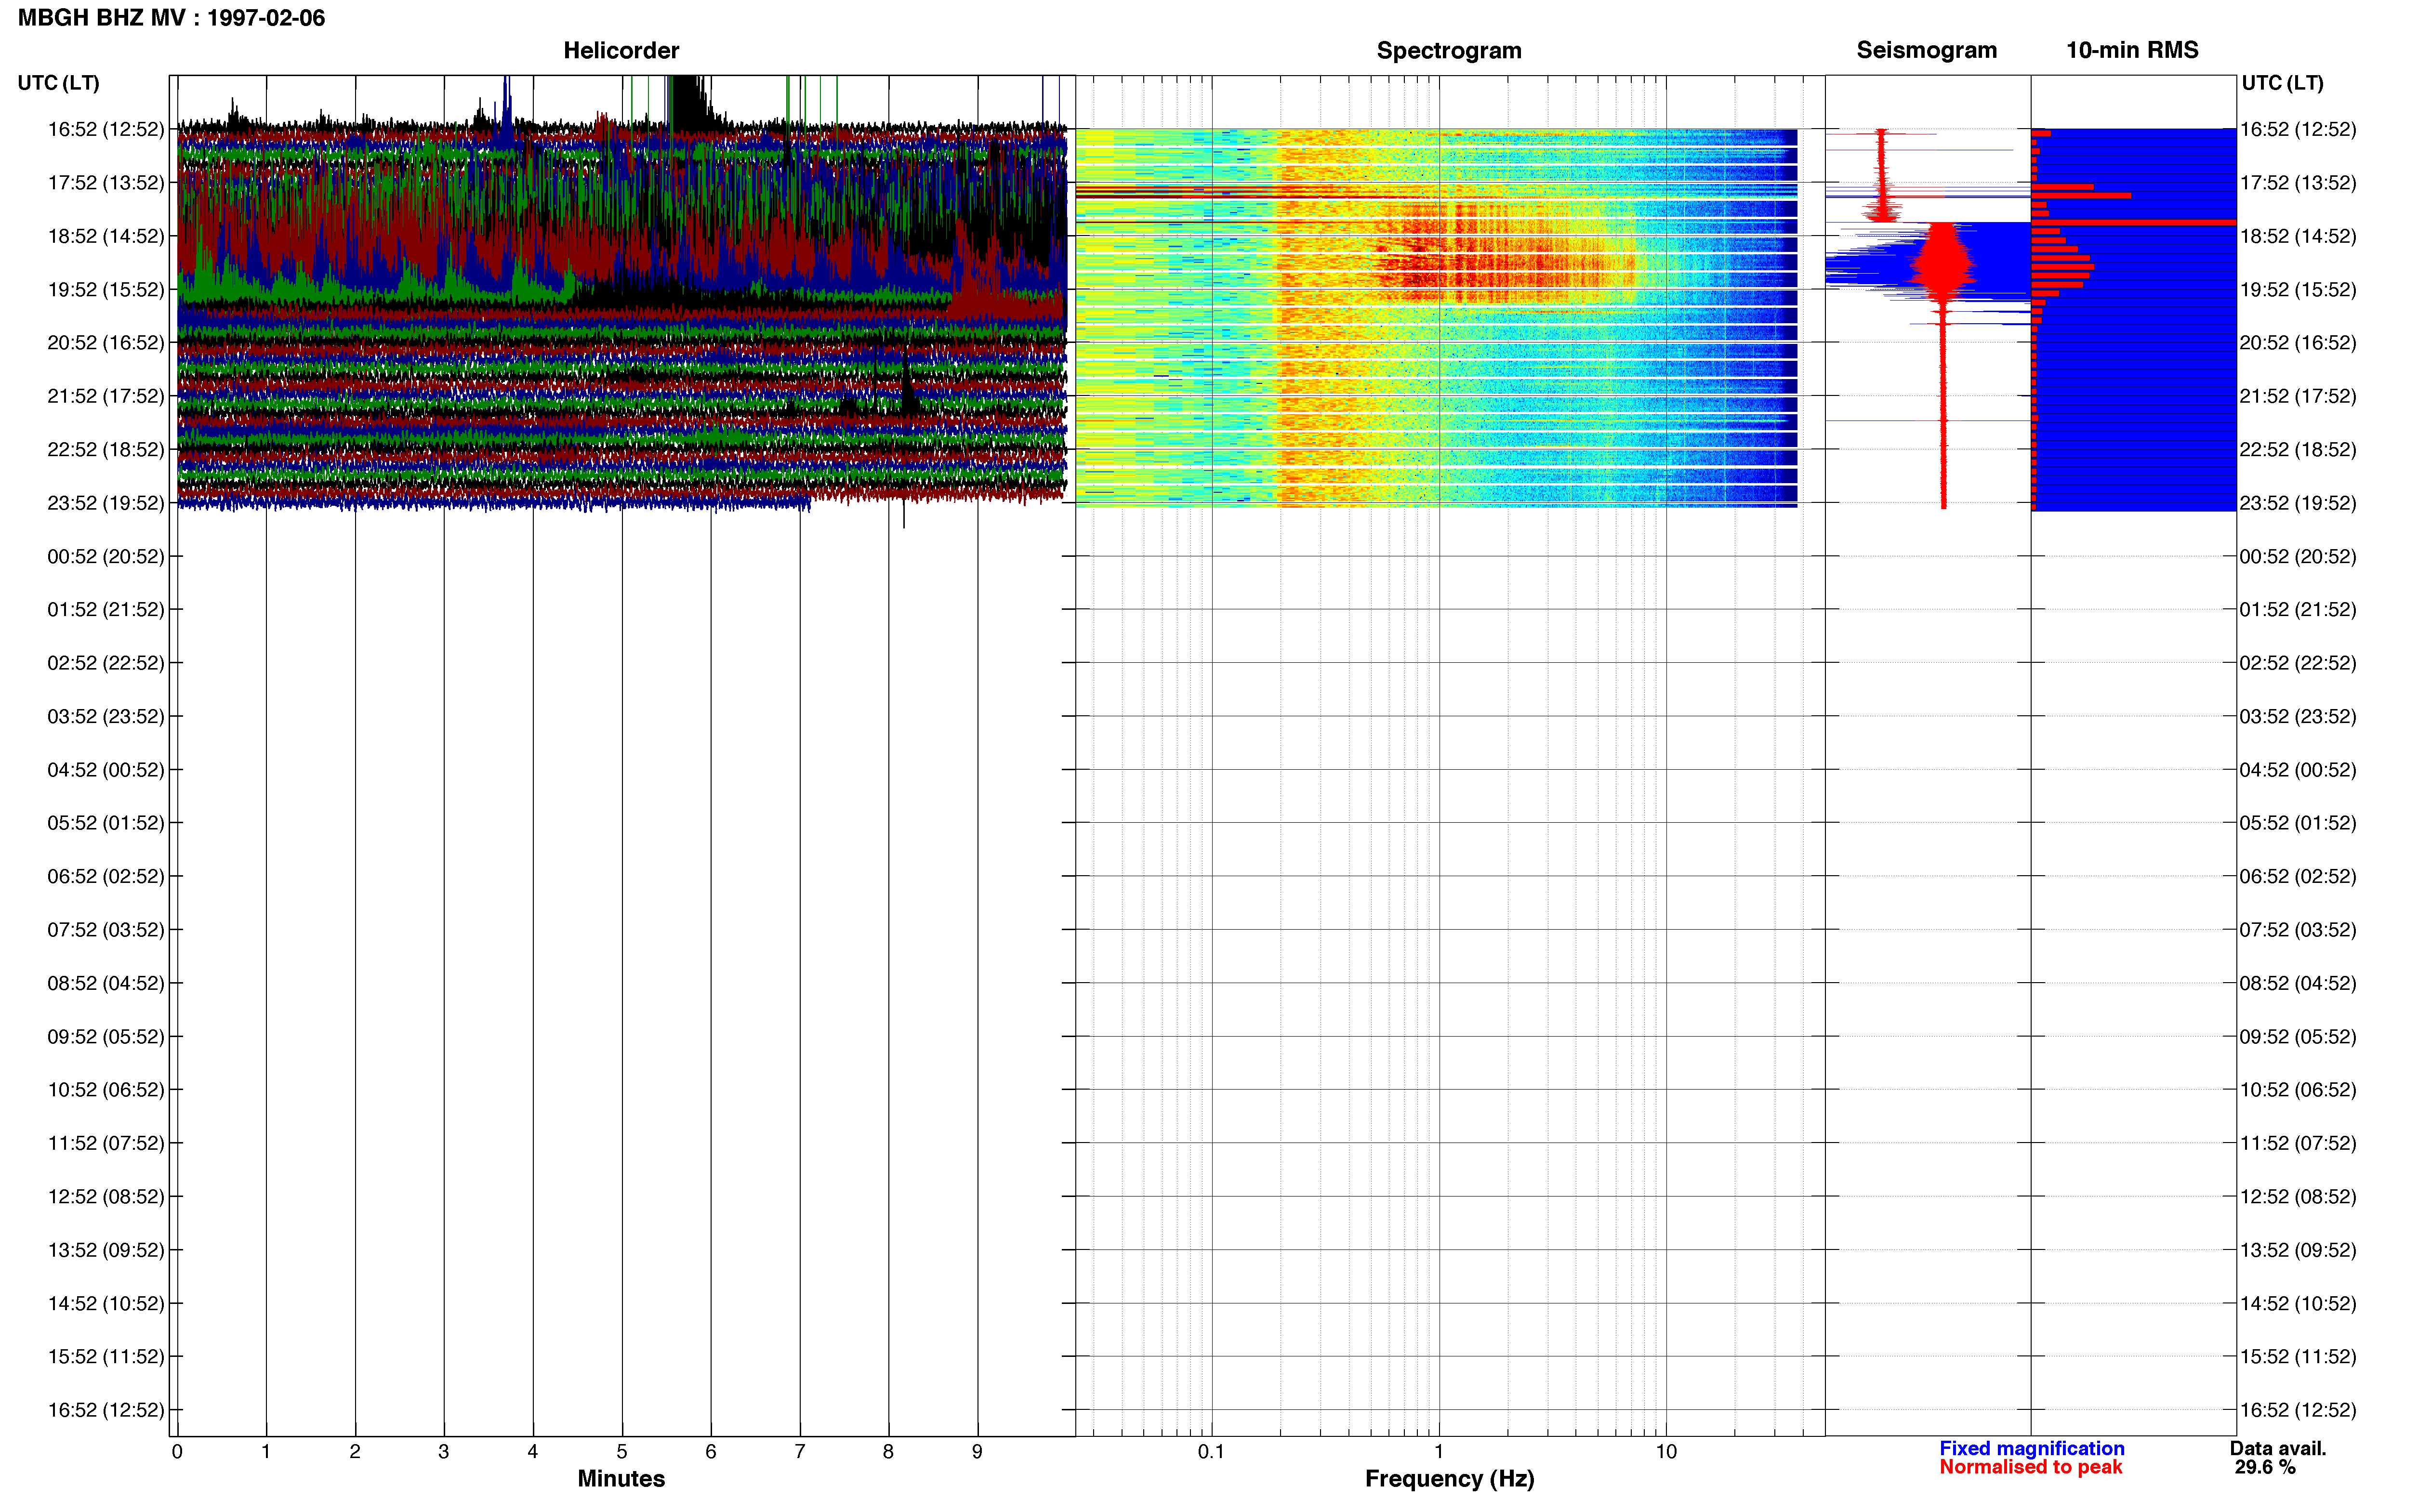
Task: Click the 0.1 frequency tick label
Action: 1211,1452
